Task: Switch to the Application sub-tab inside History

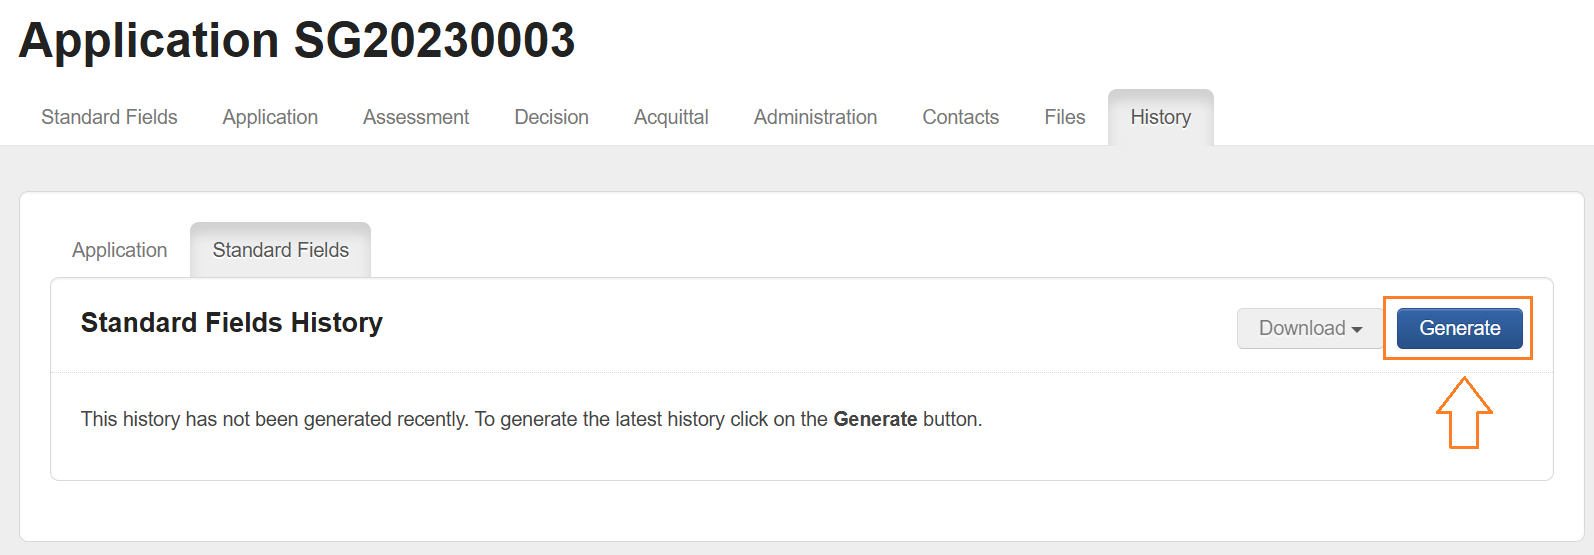Action: click(119, 250)
